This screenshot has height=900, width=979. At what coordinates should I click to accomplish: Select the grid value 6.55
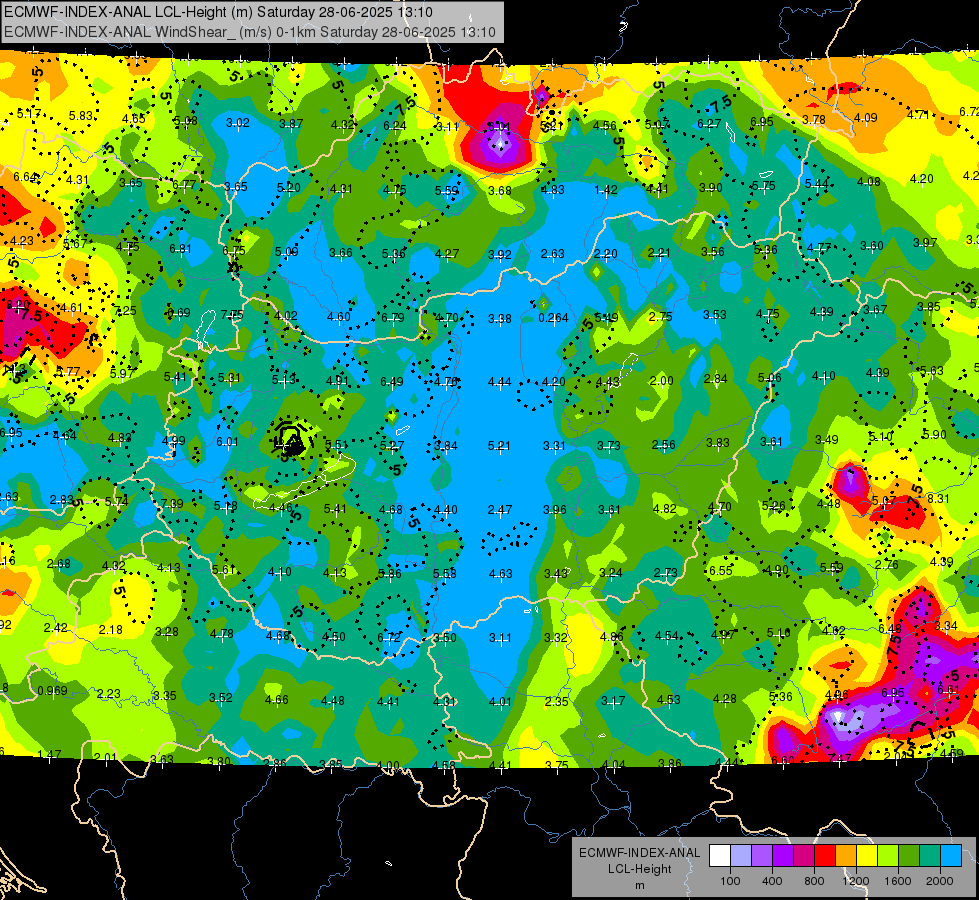721,571
